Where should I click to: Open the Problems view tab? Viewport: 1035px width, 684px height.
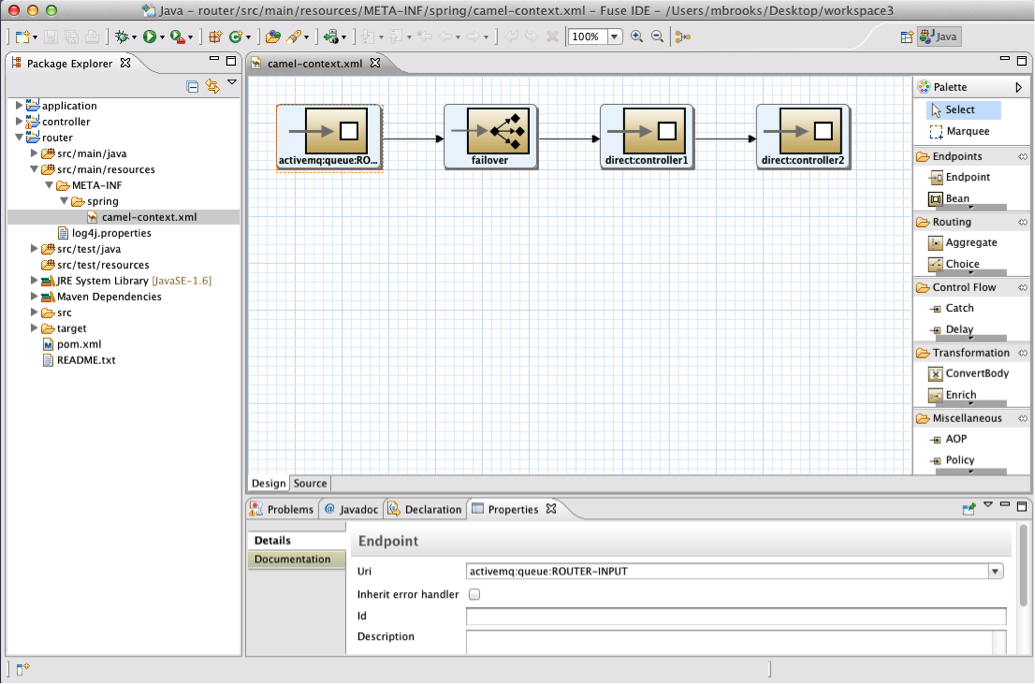coord(282,510)
